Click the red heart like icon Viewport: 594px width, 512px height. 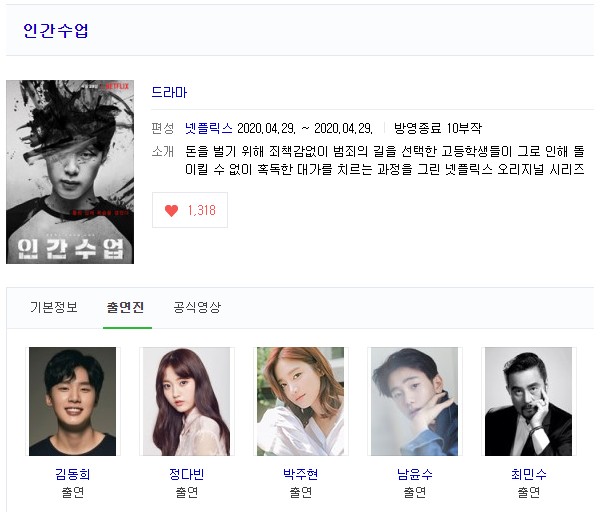[x=171, y=210]
